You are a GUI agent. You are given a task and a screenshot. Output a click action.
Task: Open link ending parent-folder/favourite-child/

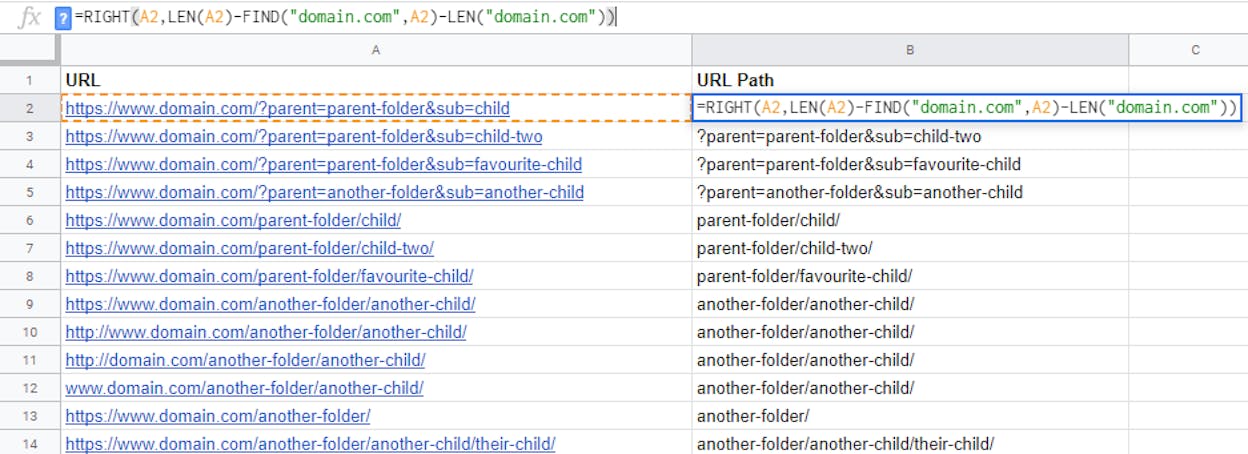(270, 276)
